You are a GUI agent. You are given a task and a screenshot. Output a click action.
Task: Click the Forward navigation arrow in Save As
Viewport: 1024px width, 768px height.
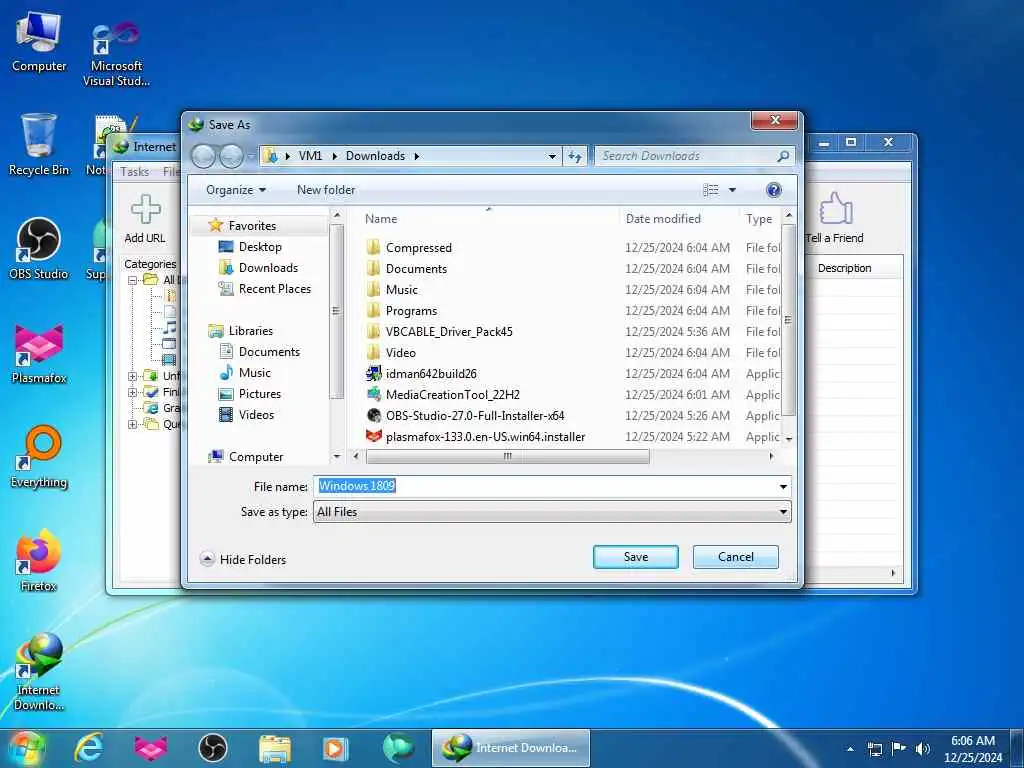231,156
